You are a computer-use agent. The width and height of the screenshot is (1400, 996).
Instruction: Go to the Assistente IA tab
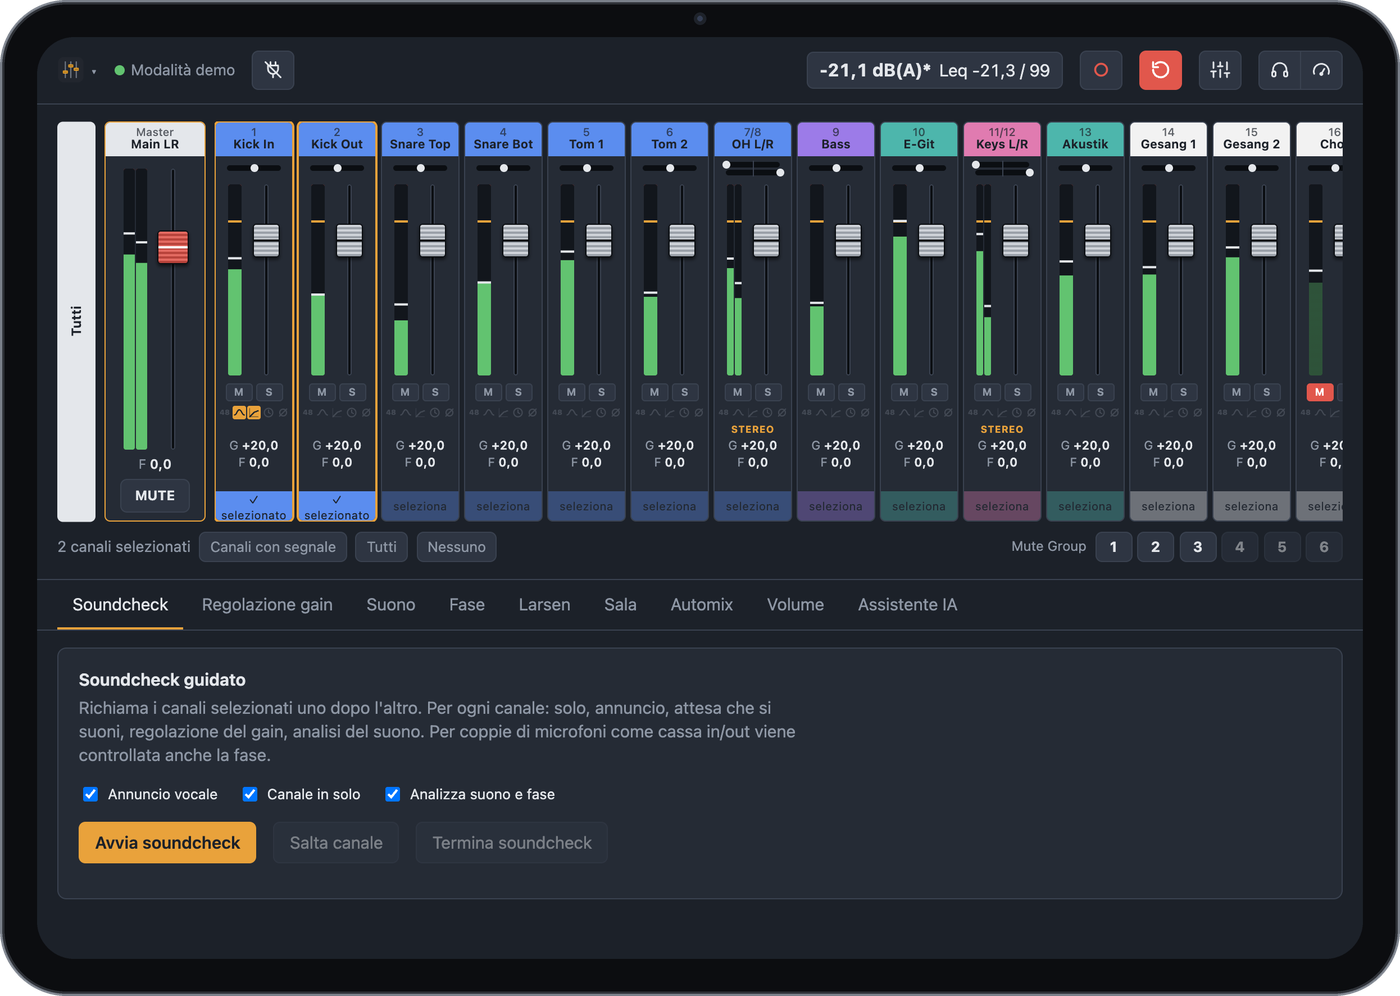[x=907, y=605]
